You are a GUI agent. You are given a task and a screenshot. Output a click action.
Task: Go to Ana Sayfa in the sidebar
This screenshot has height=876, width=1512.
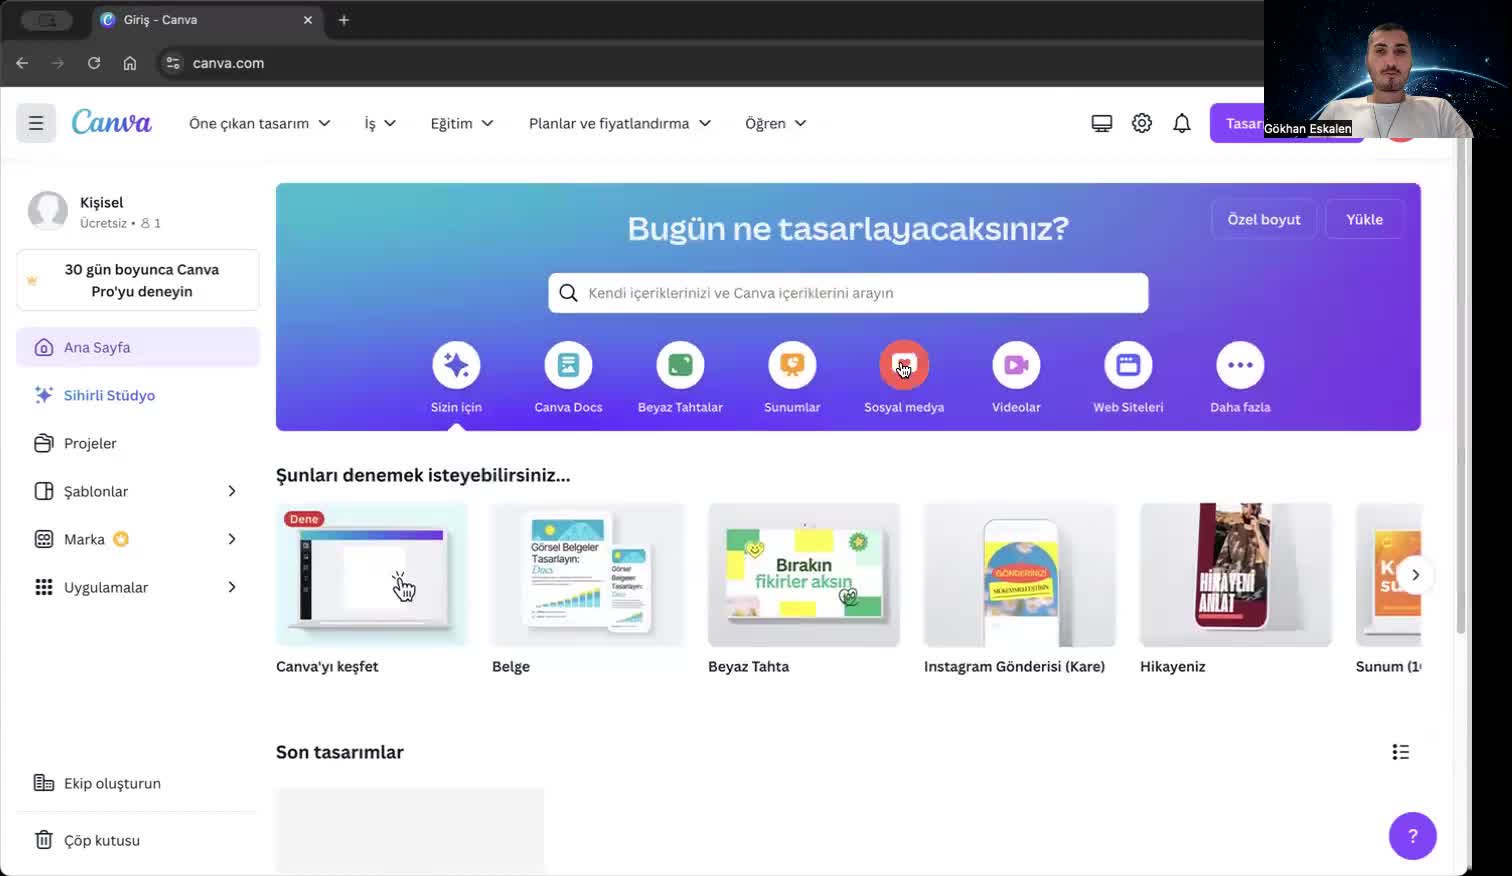138,347
